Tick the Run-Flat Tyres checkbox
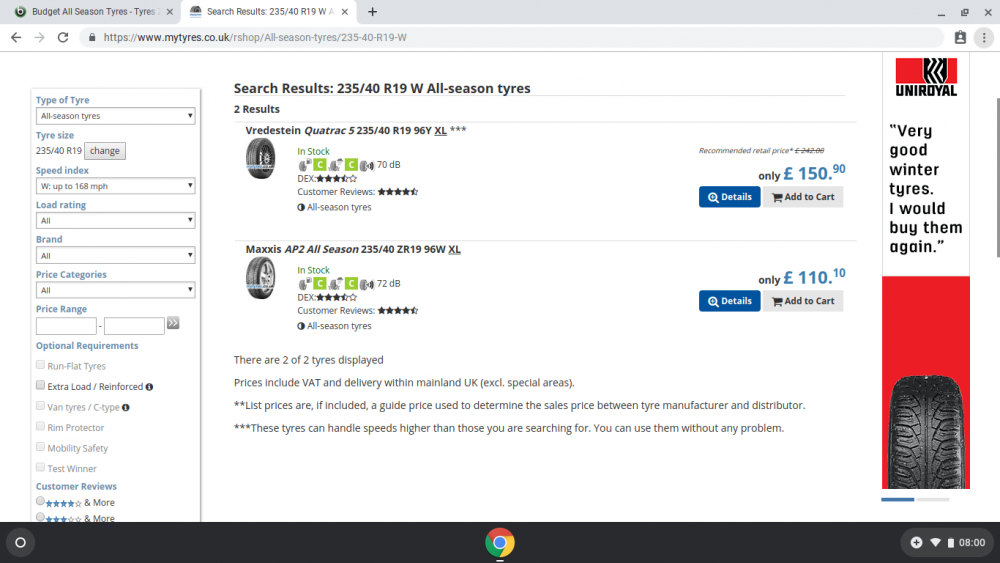This screenshot has height=563, width=1000. click(40, 365)
